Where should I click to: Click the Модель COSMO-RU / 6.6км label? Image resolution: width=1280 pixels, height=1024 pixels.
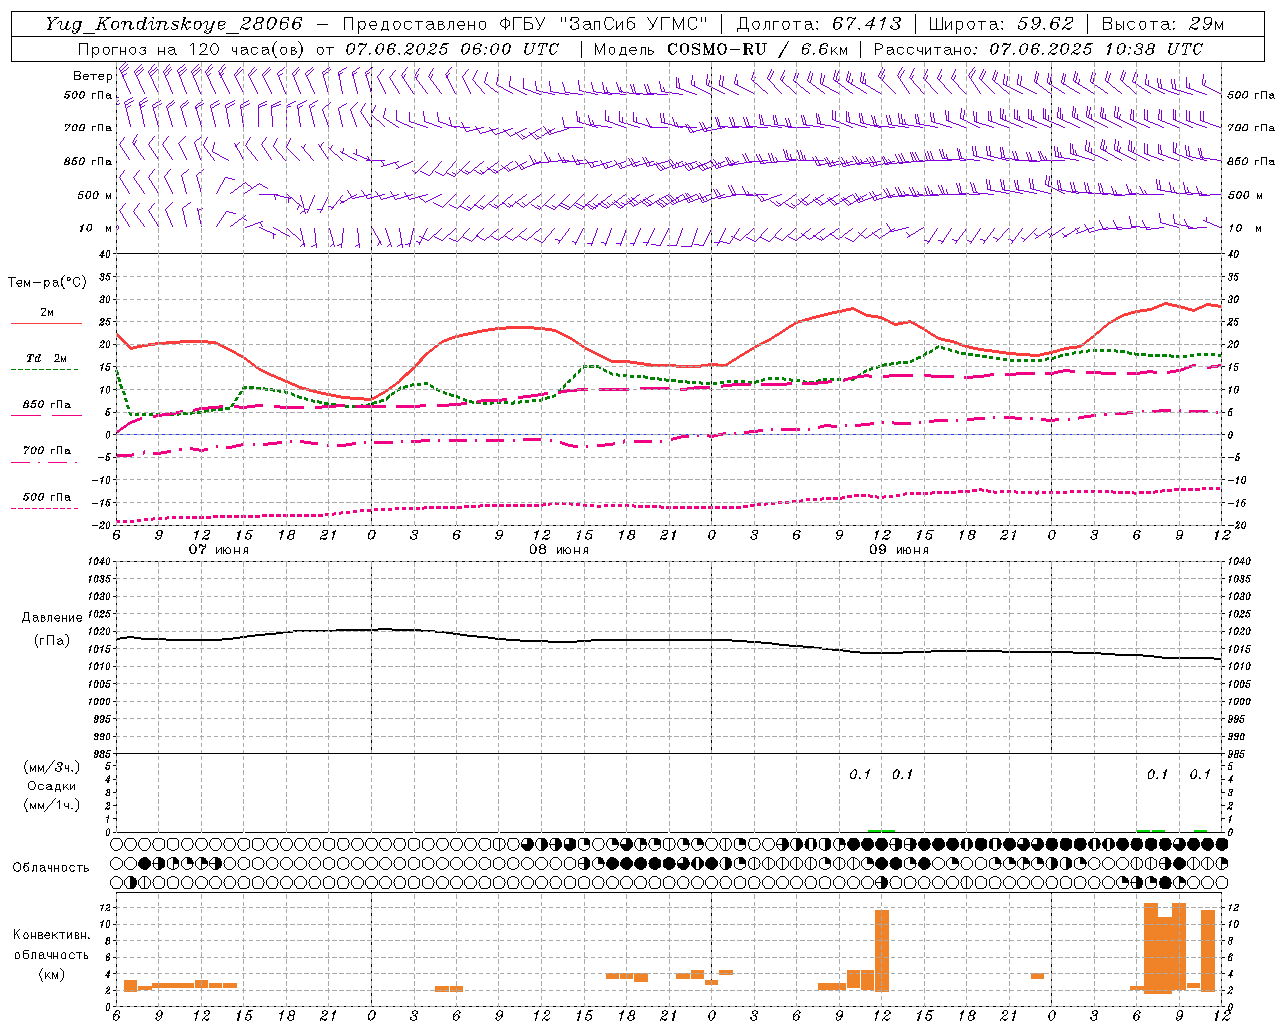(720, 49)
